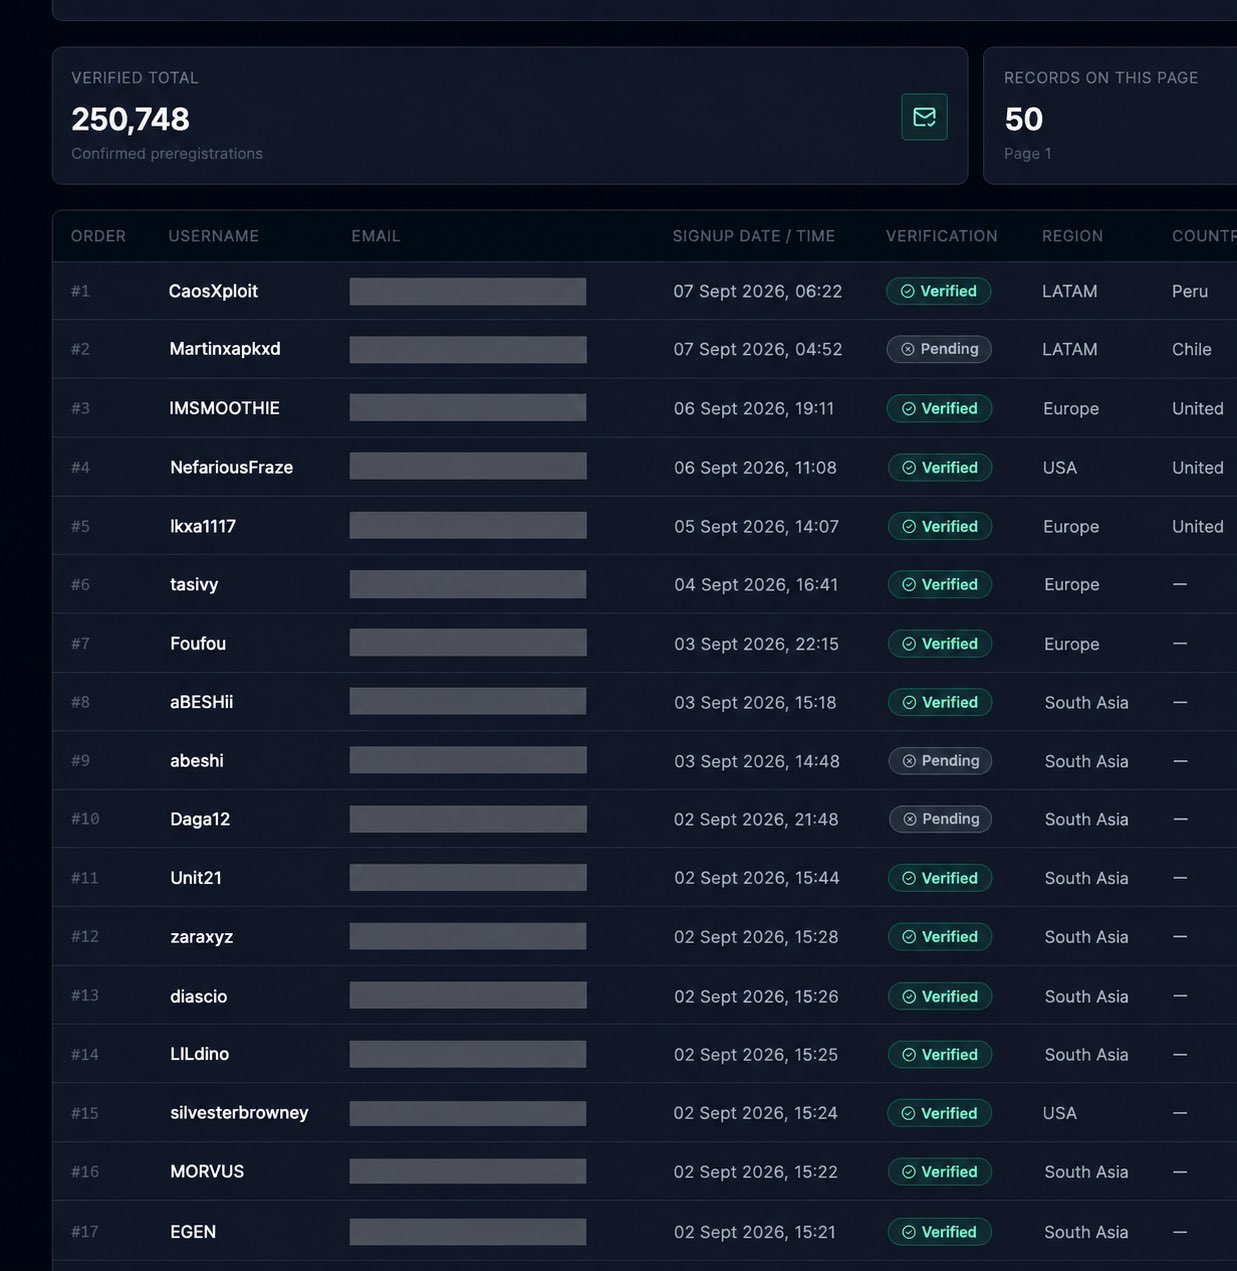Image resolution: width=1237 pixels, height=1271 pixels.
Task: Click date 05 Sept 2026, 14:07
Action: coord(756,526)
